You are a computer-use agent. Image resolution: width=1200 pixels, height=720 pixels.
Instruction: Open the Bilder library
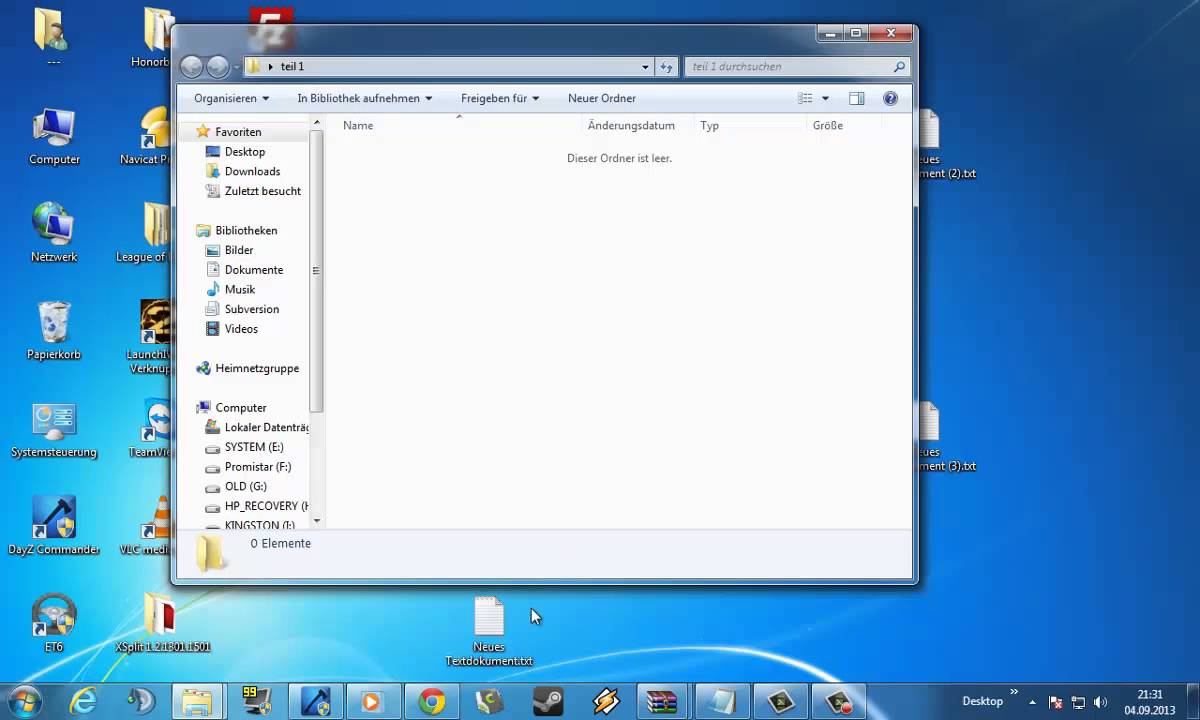click(x=238, y=250)
